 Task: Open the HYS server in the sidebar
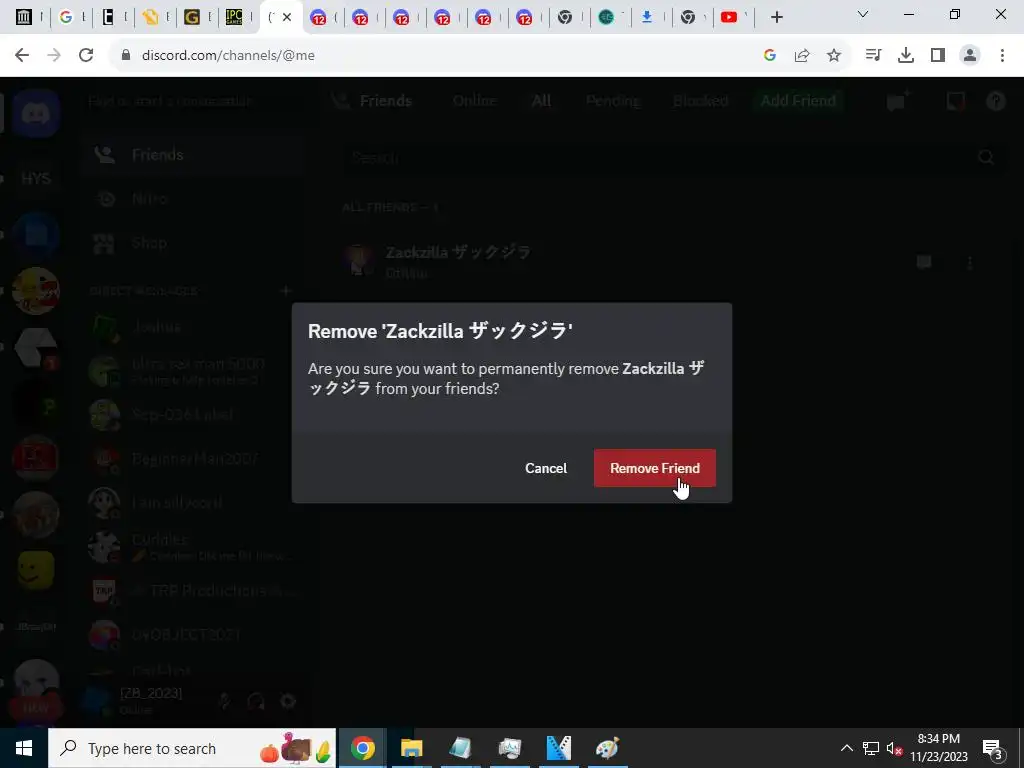pos(36,178)
